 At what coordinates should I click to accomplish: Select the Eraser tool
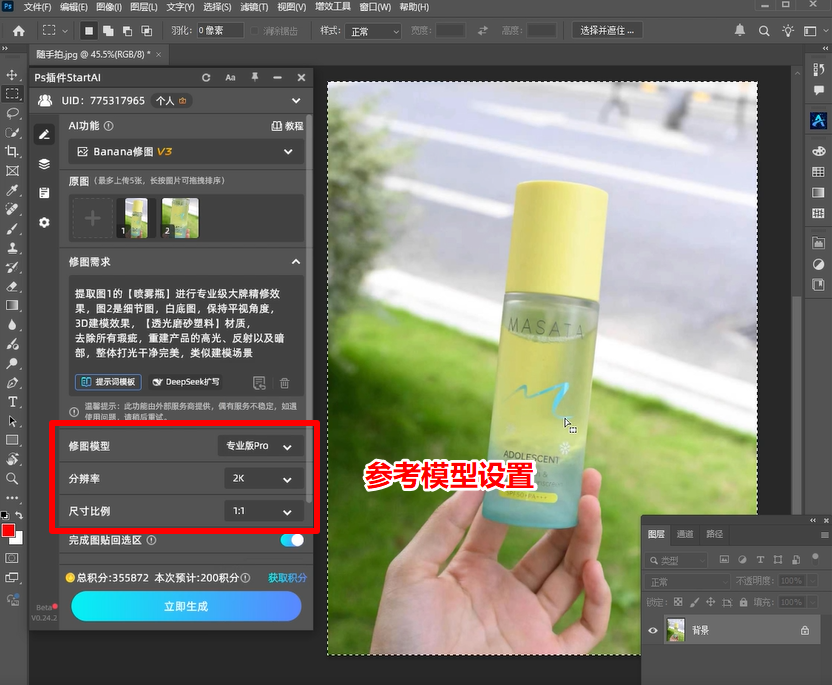point(12,287)
